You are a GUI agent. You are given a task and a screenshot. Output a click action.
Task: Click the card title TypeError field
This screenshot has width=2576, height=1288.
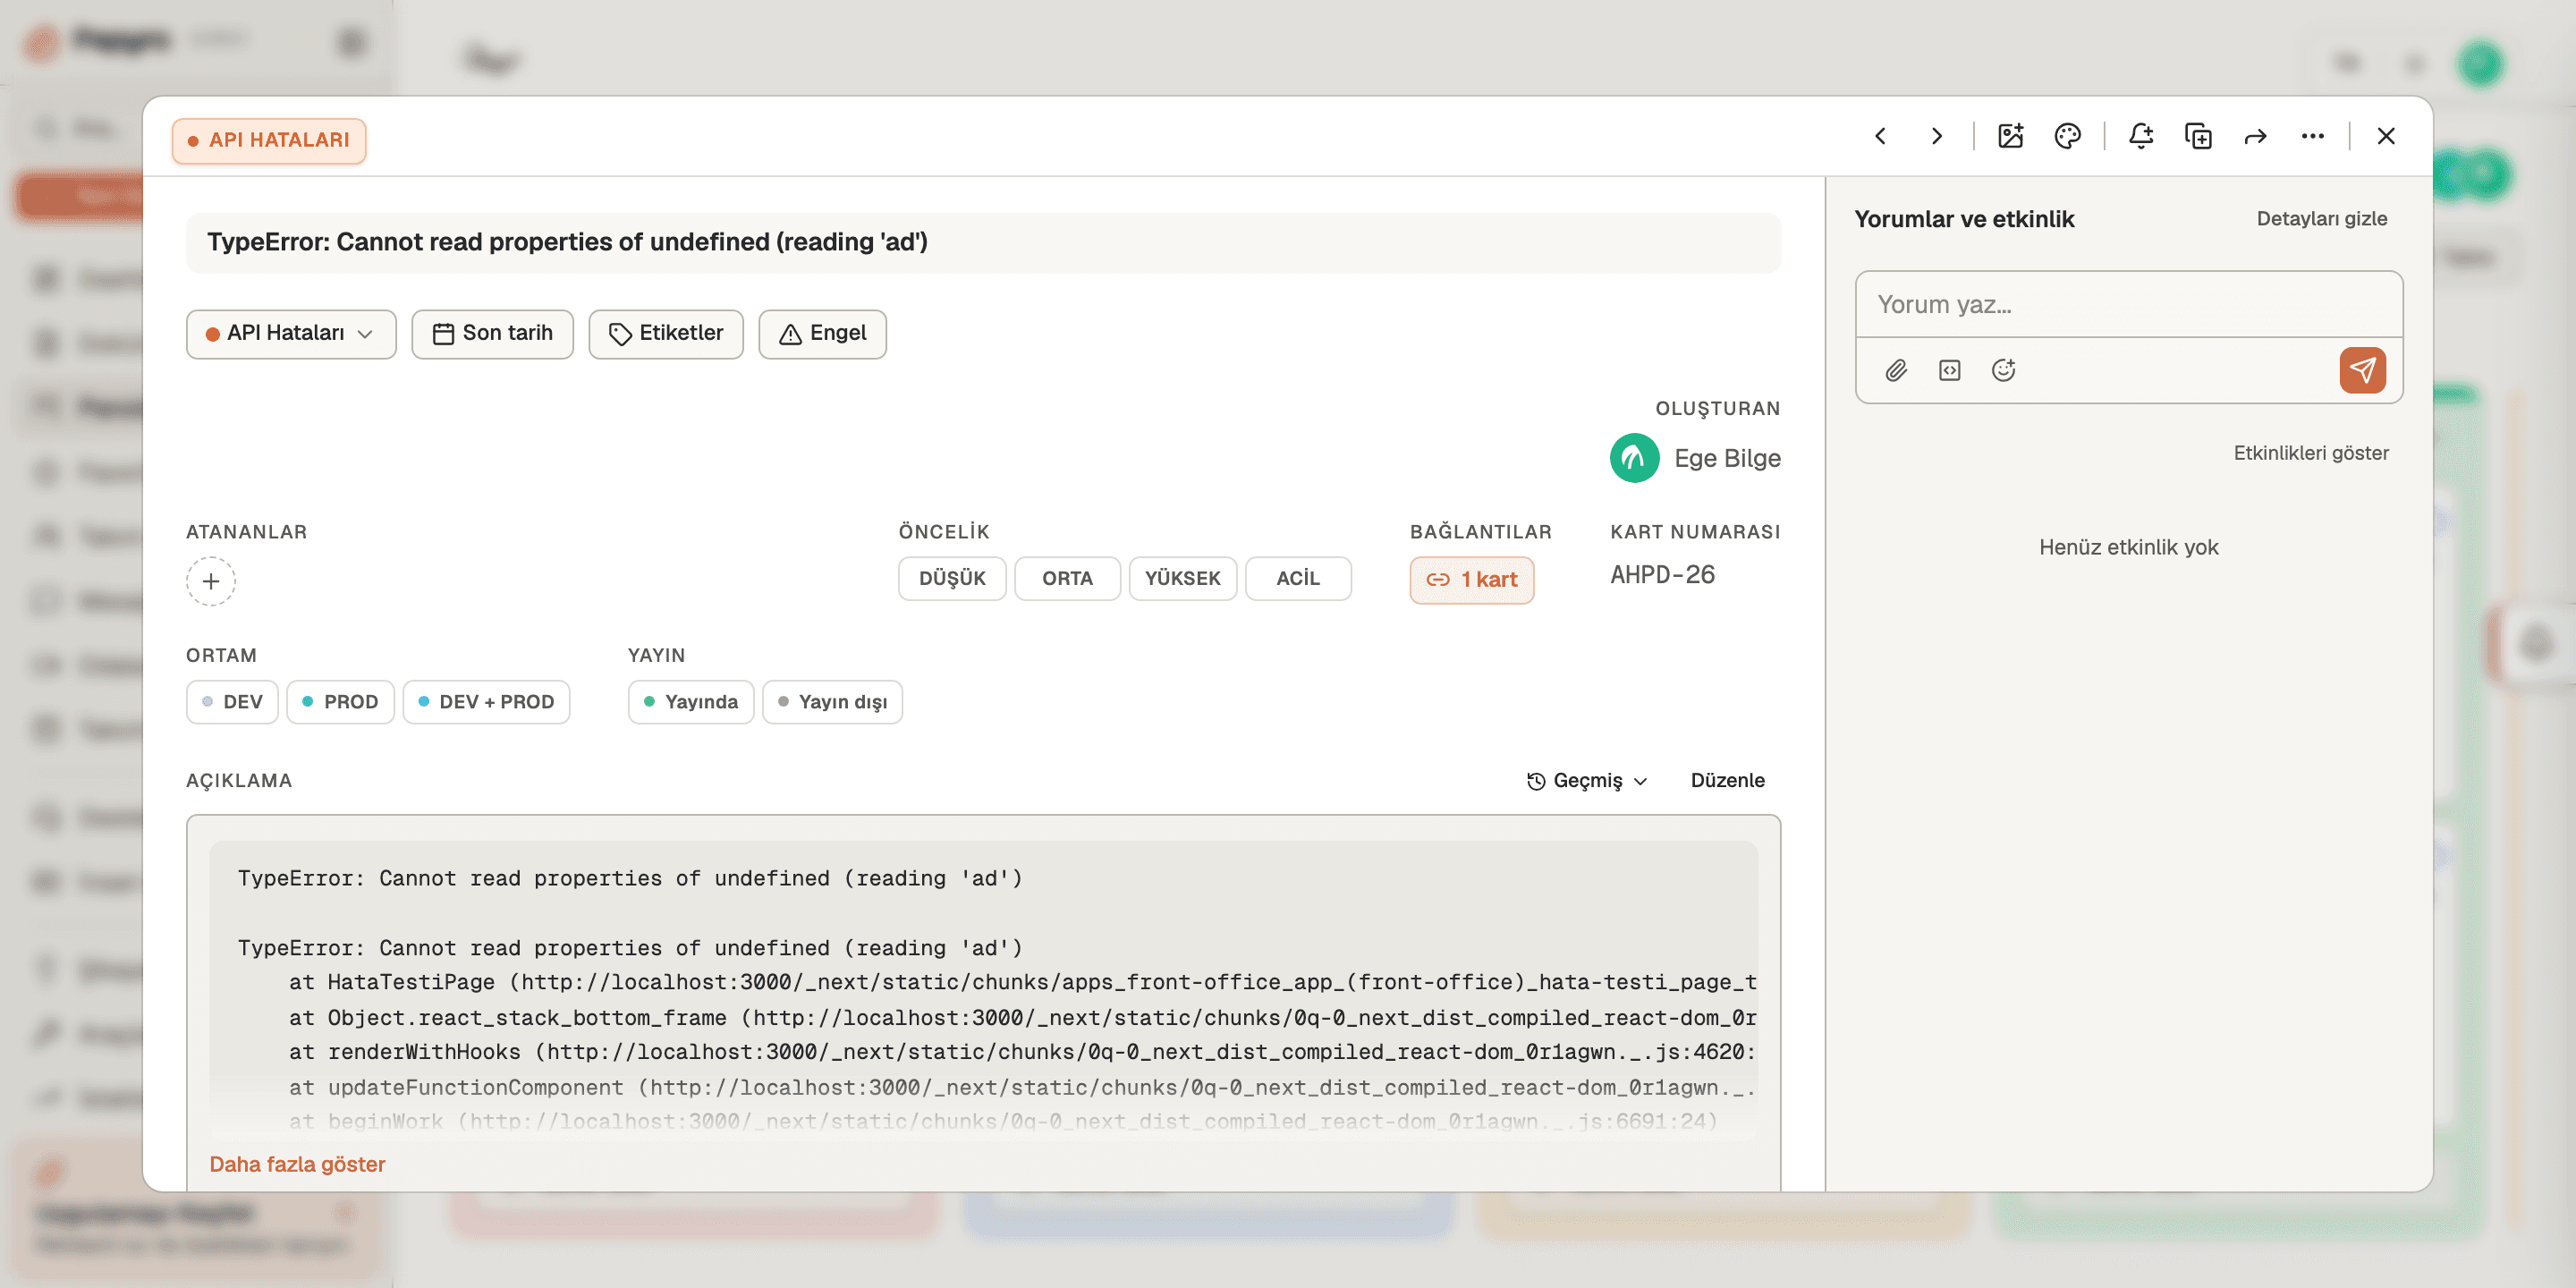coord(983,242)
